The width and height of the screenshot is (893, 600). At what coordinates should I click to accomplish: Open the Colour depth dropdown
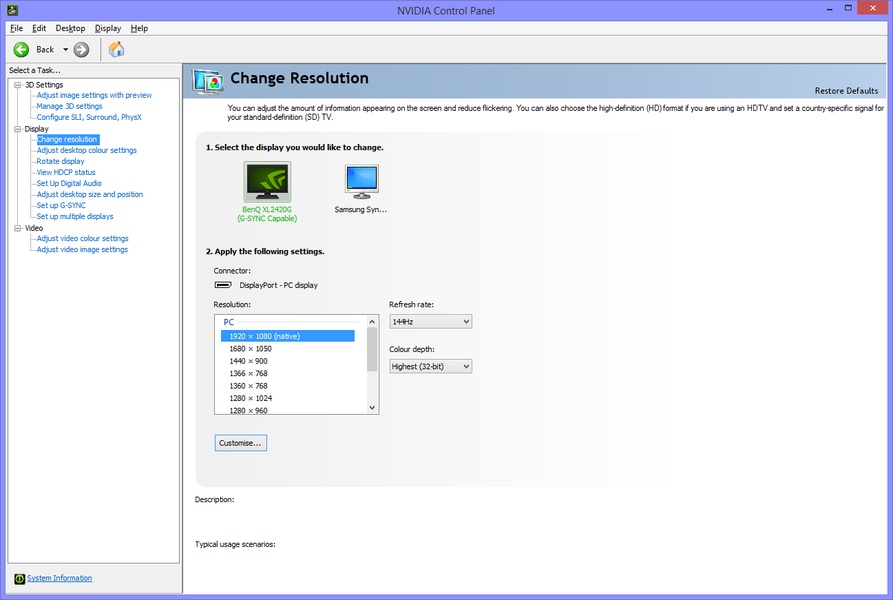[431, 367]
